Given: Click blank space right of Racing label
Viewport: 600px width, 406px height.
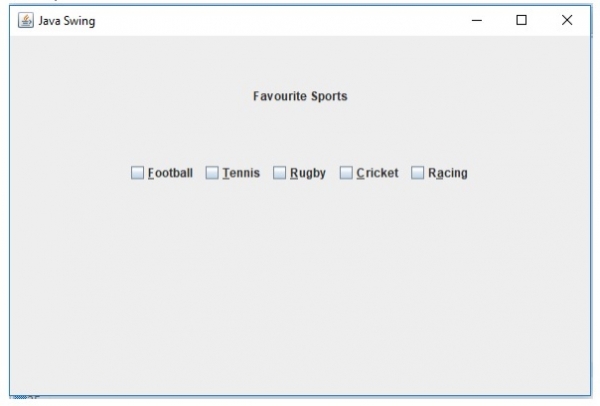Looking at the screenshot, I should (x=530, y=173).
